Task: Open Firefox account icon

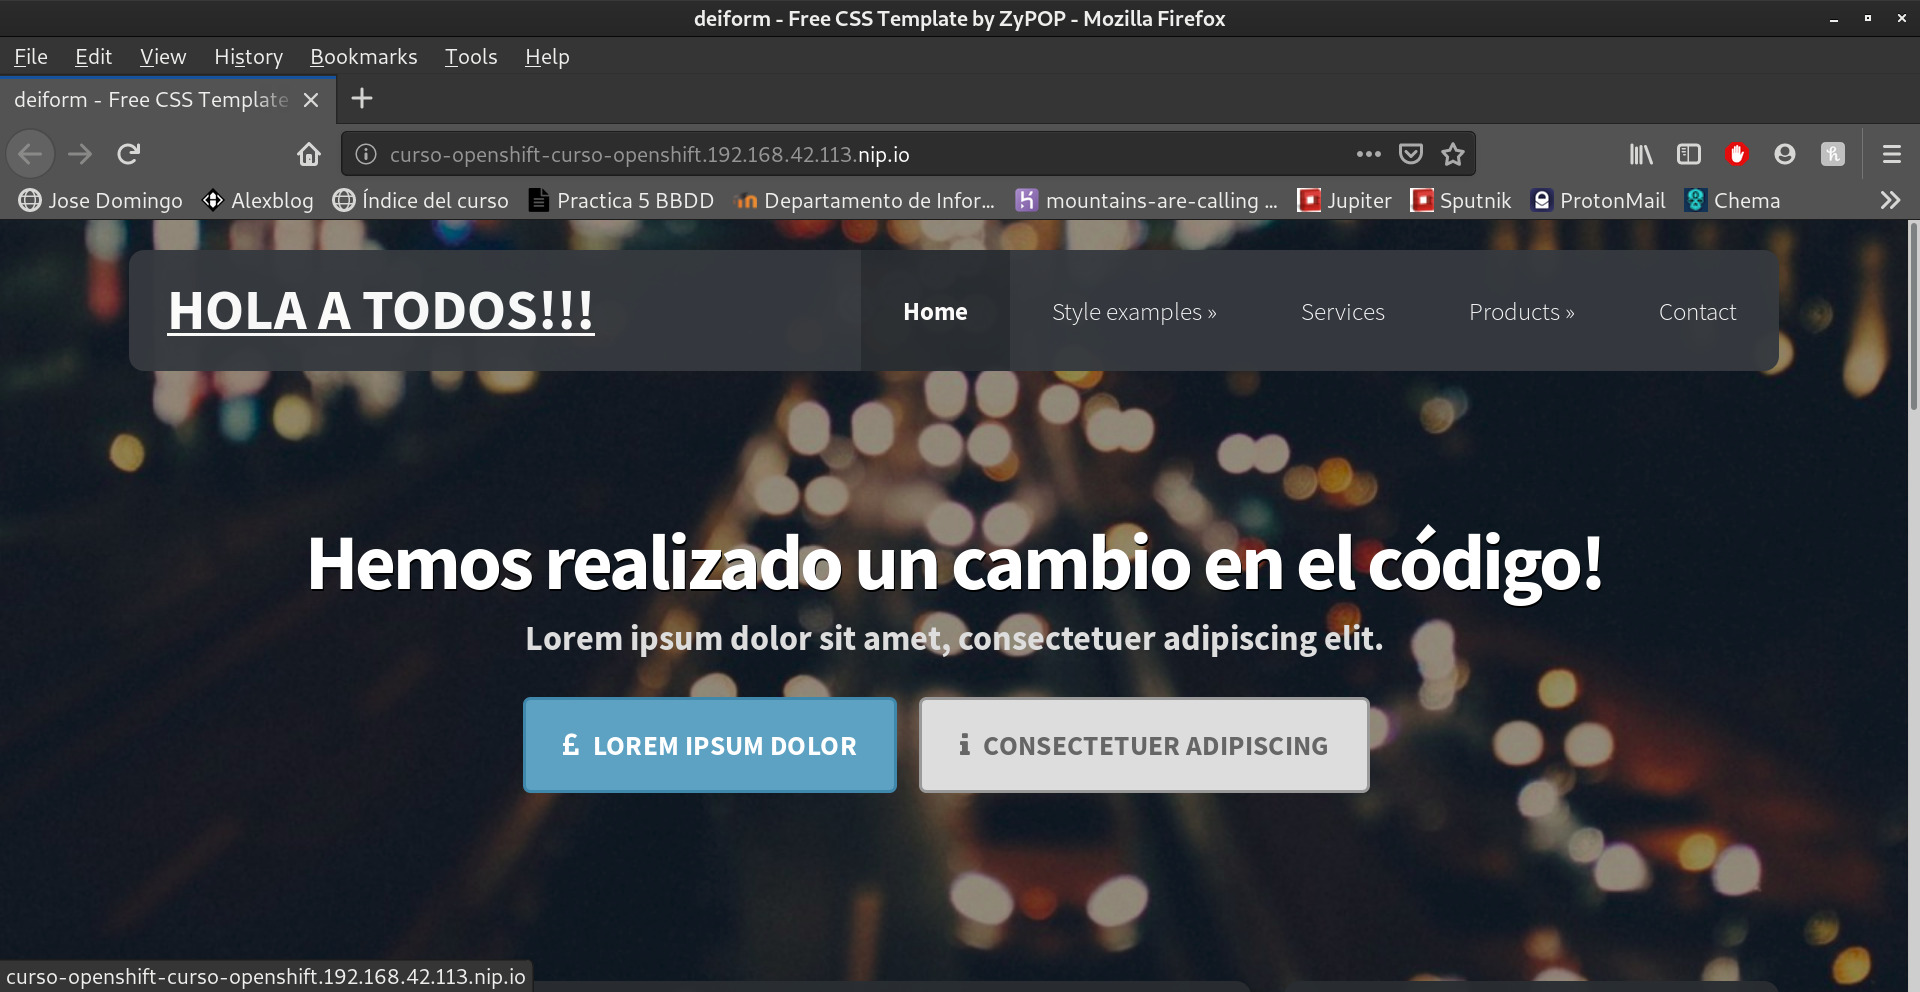Action: pos(1785,154)
